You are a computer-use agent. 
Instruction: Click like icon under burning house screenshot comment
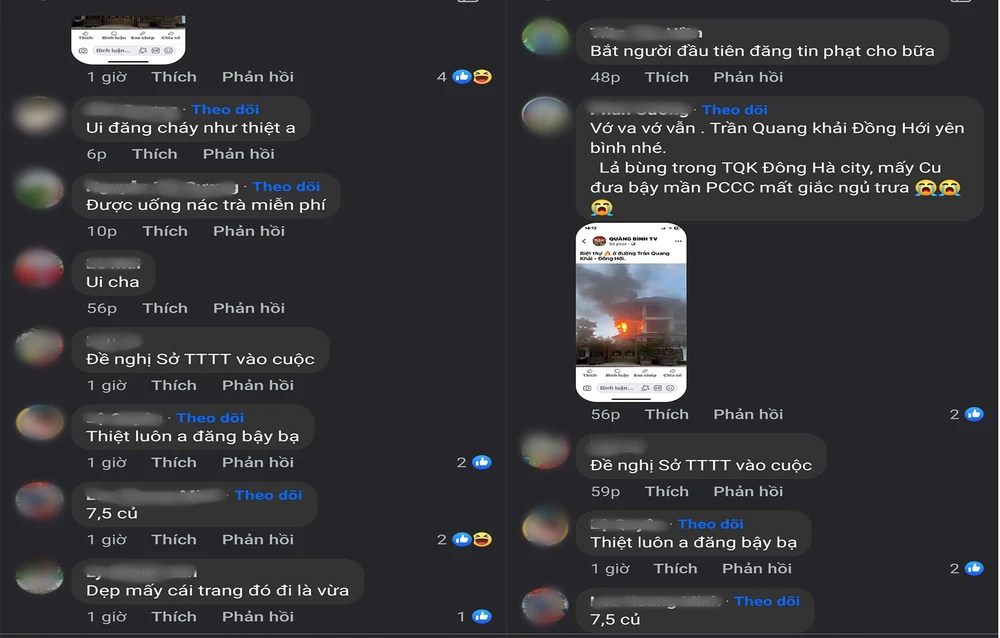tap(974, 414)
